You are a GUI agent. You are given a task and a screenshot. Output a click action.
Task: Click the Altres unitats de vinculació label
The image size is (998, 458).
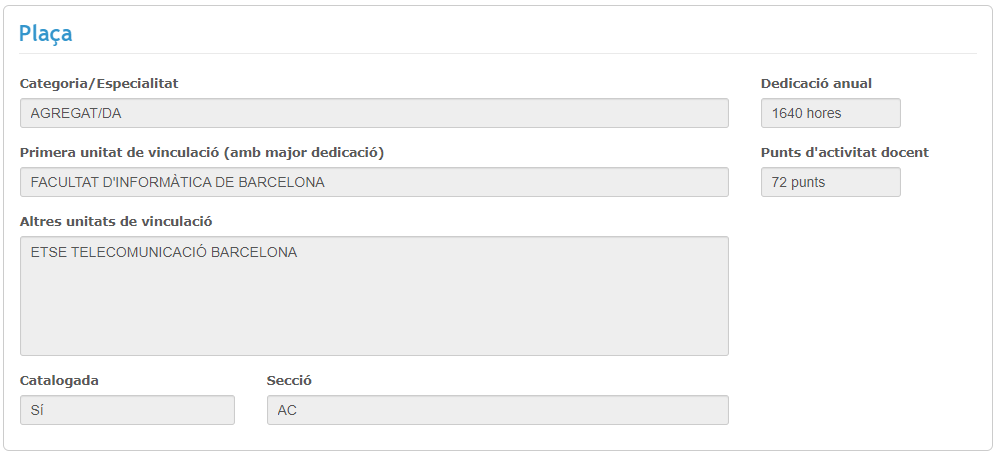(x=116, y=221)
